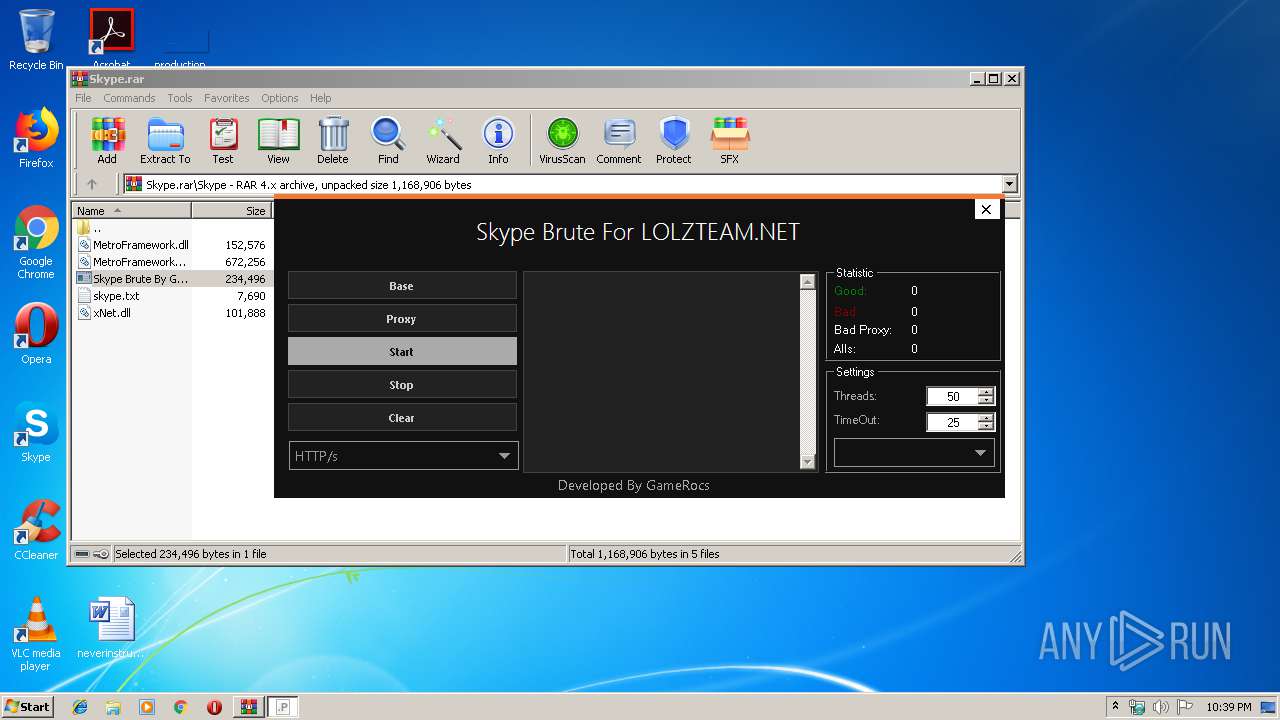The width and height of the screenshot is (1280, 720).
Task: Click the Threads number input field
Action: click(953, 396)
